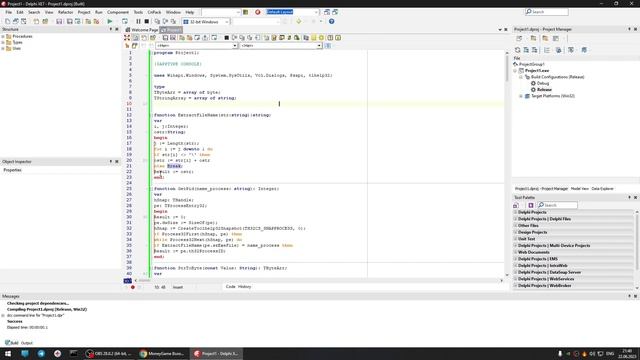Image resolution: width=640 pixels, height=360 pixels.
Task: Select the Release build configuration
Action: tap(544, 89)
